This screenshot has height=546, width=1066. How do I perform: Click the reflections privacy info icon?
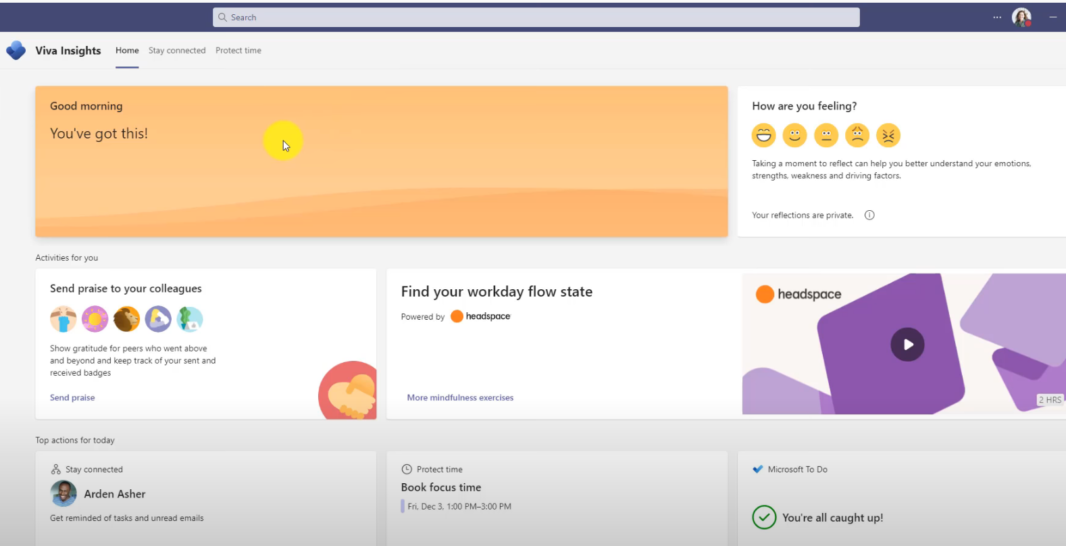click(x=869, y=215)
